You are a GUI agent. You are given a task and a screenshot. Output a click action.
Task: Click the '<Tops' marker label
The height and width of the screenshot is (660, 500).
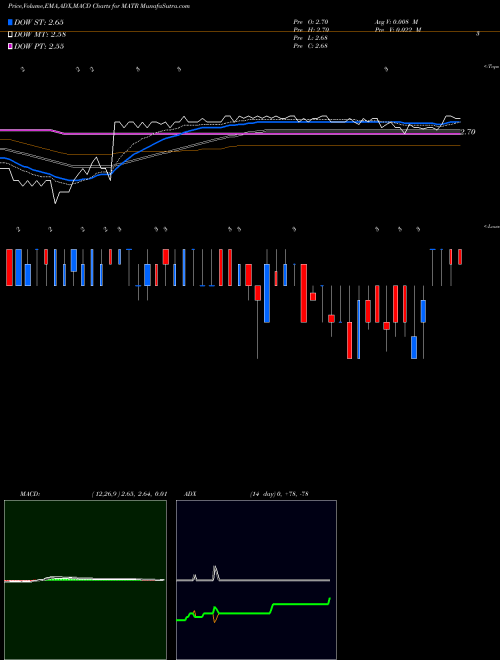tap(492, 67)
